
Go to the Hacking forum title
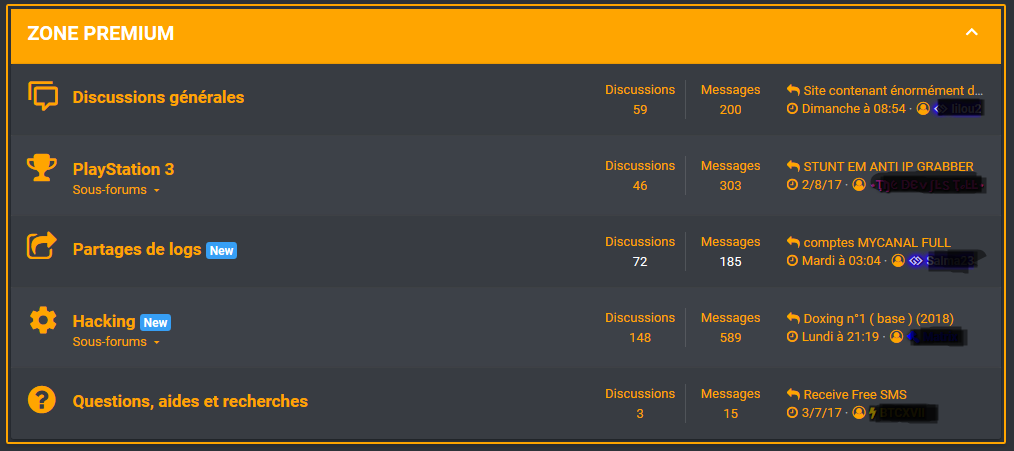coord(104,321)
